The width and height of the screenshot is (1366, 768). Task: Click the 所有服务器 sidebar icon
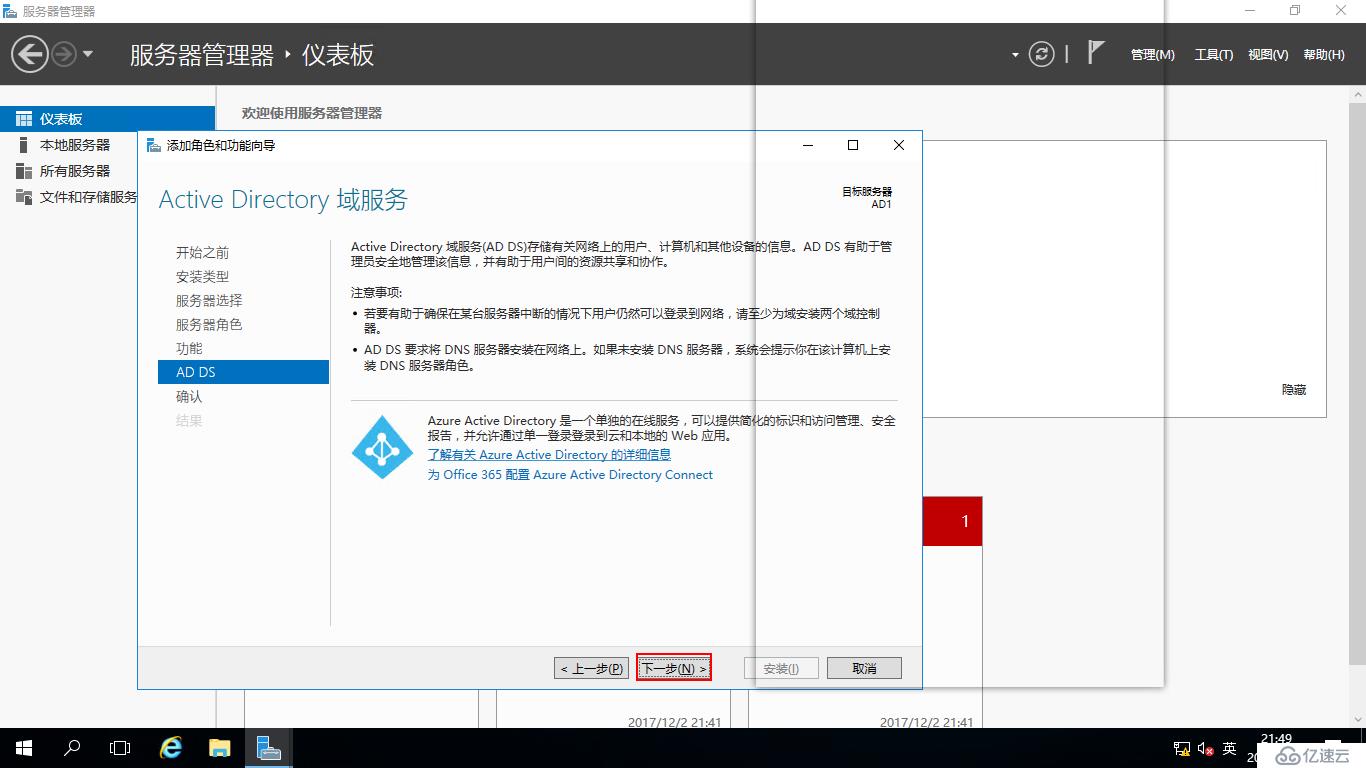pyautogui.click(x=24, y=171)
